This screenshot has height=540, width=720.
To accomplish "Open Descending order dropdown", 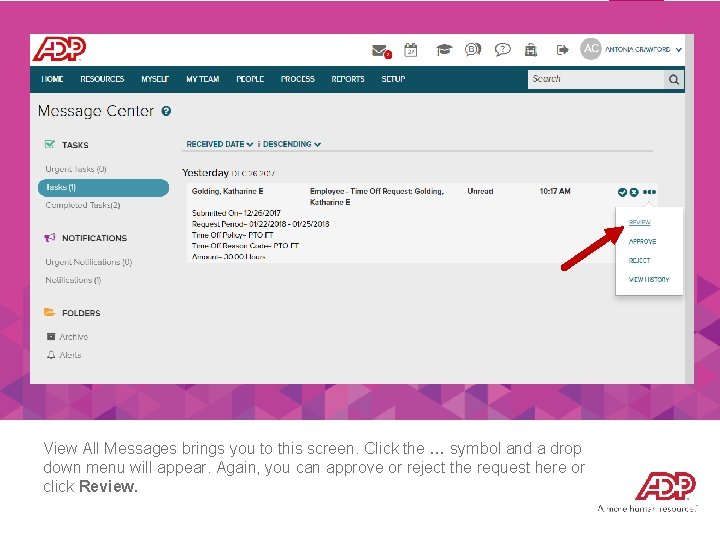I will point(292,144).
